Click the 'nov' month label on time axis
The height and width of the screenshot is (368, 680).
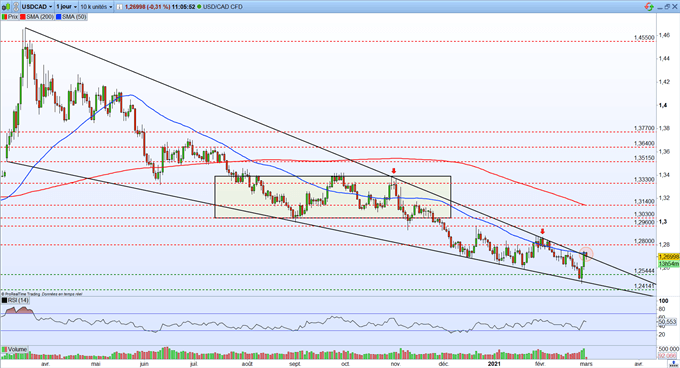395,364
